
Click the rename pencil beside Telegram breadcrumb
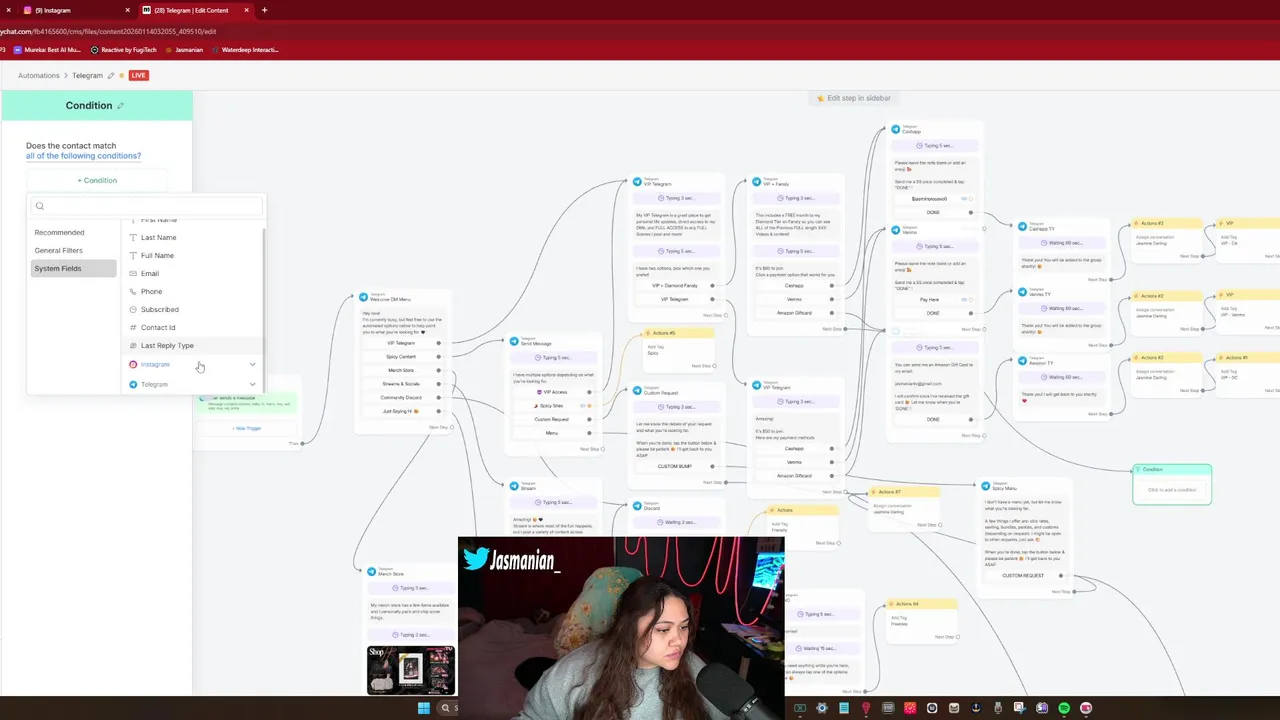pyautogui.click(x=111, y=76)
